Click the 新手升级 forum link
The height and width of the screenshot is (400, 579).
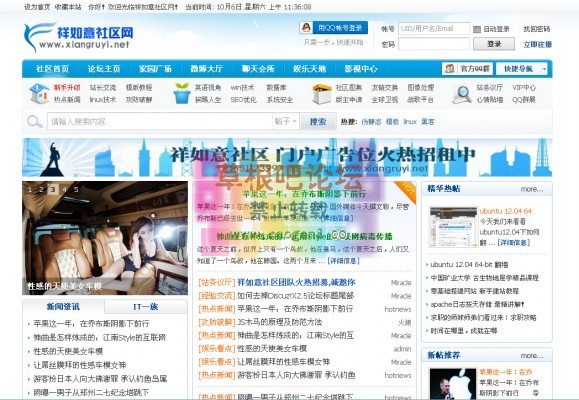tap(67, 88)
